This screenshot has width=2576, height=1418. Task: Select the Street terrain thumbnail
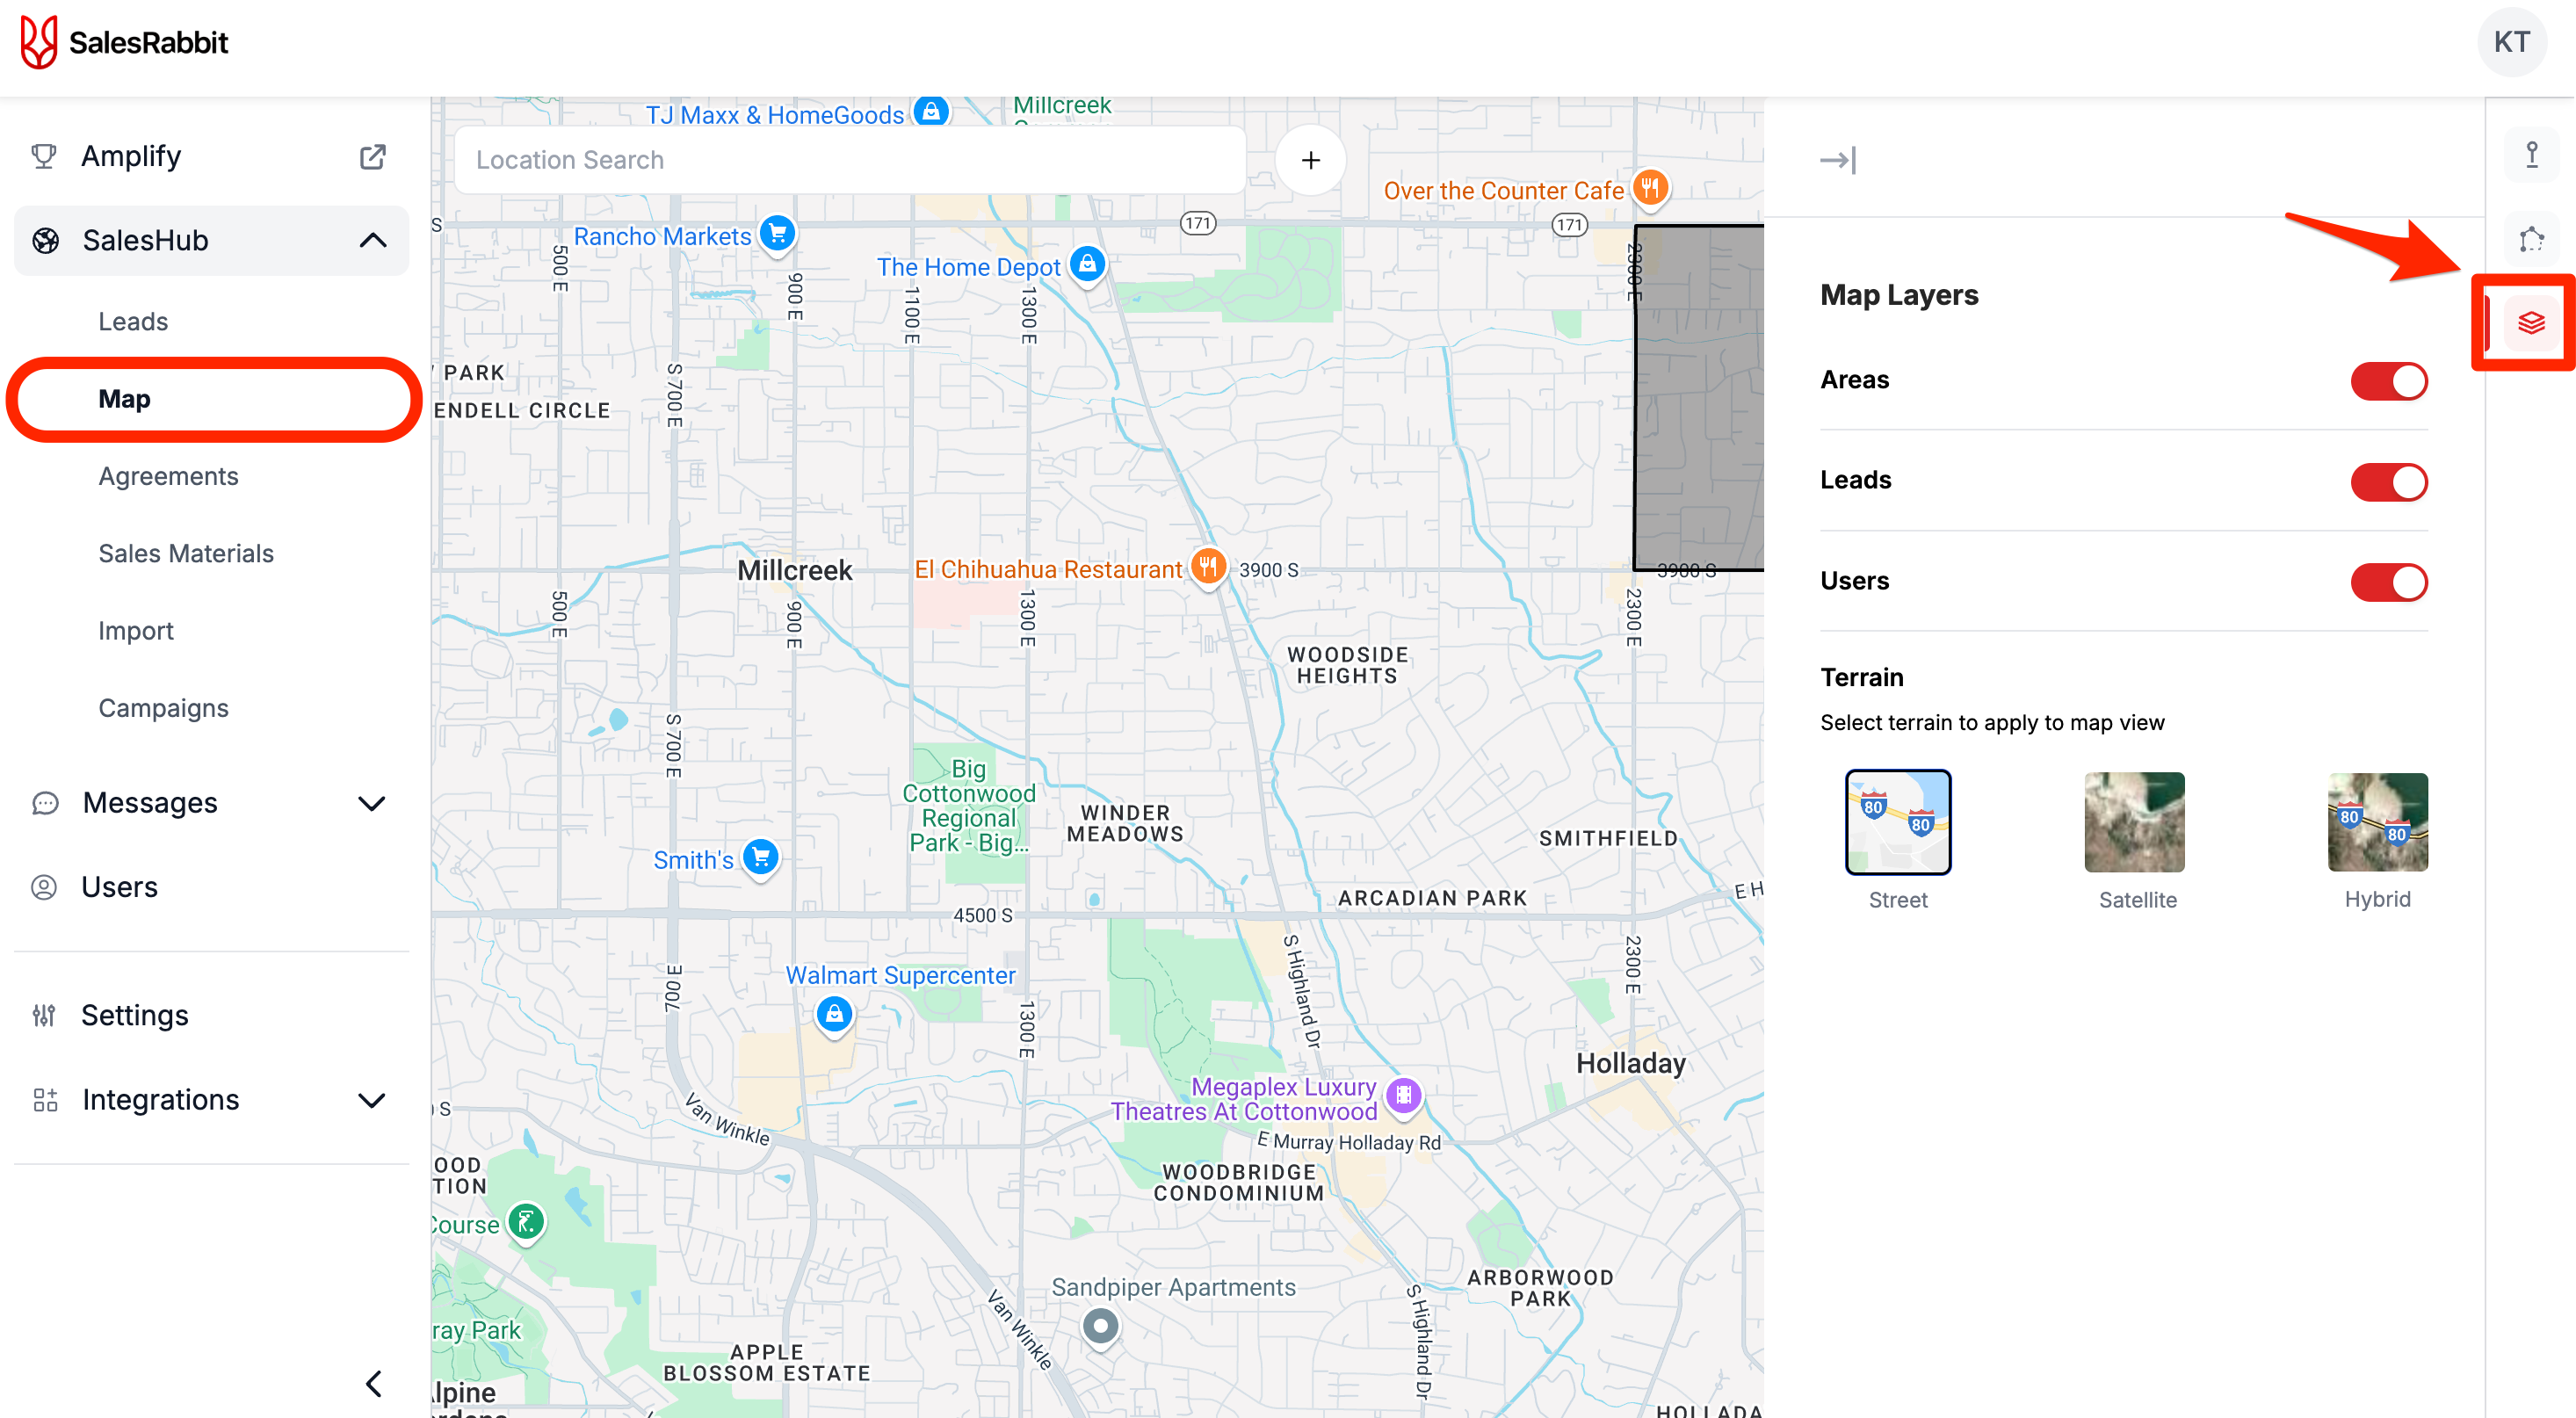(x=1898, y=822)
